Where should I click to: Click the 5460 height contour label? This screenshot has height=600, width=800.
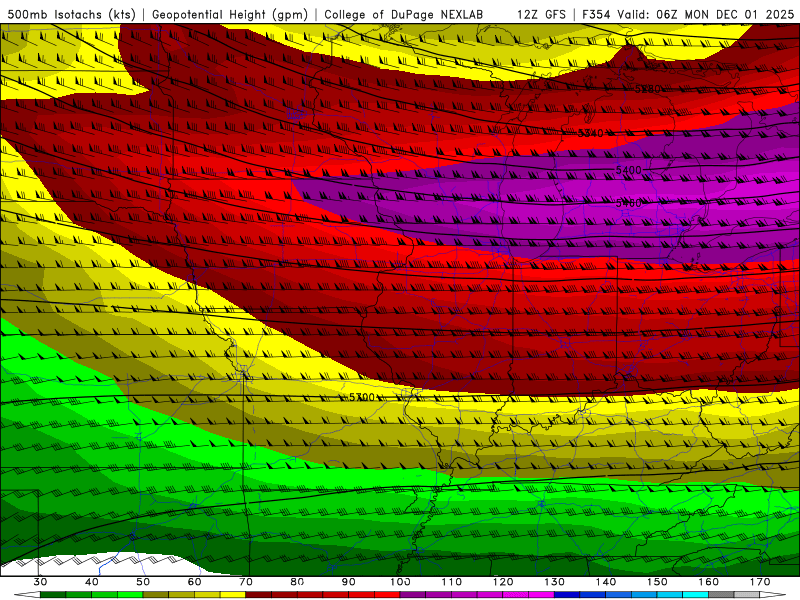pyautogui.click(x=629, y=203)
